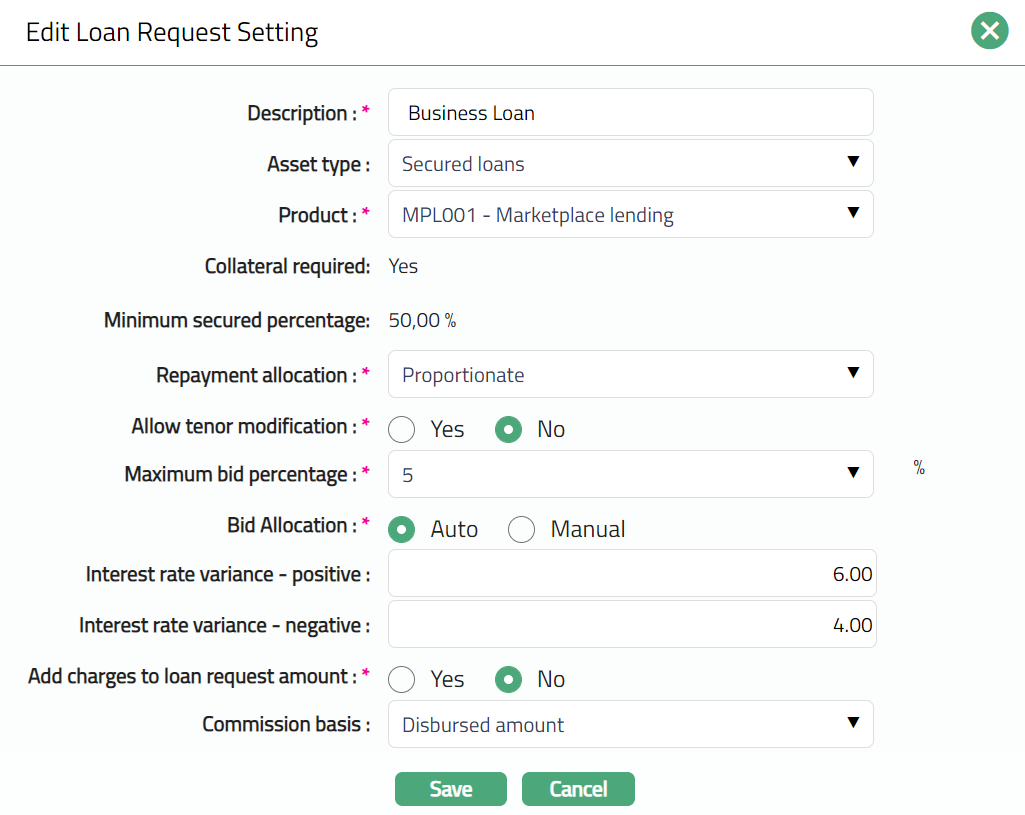Open the Maximum bid percentage dropdown
Screen dimensions: 1025x815
(630, 475)
